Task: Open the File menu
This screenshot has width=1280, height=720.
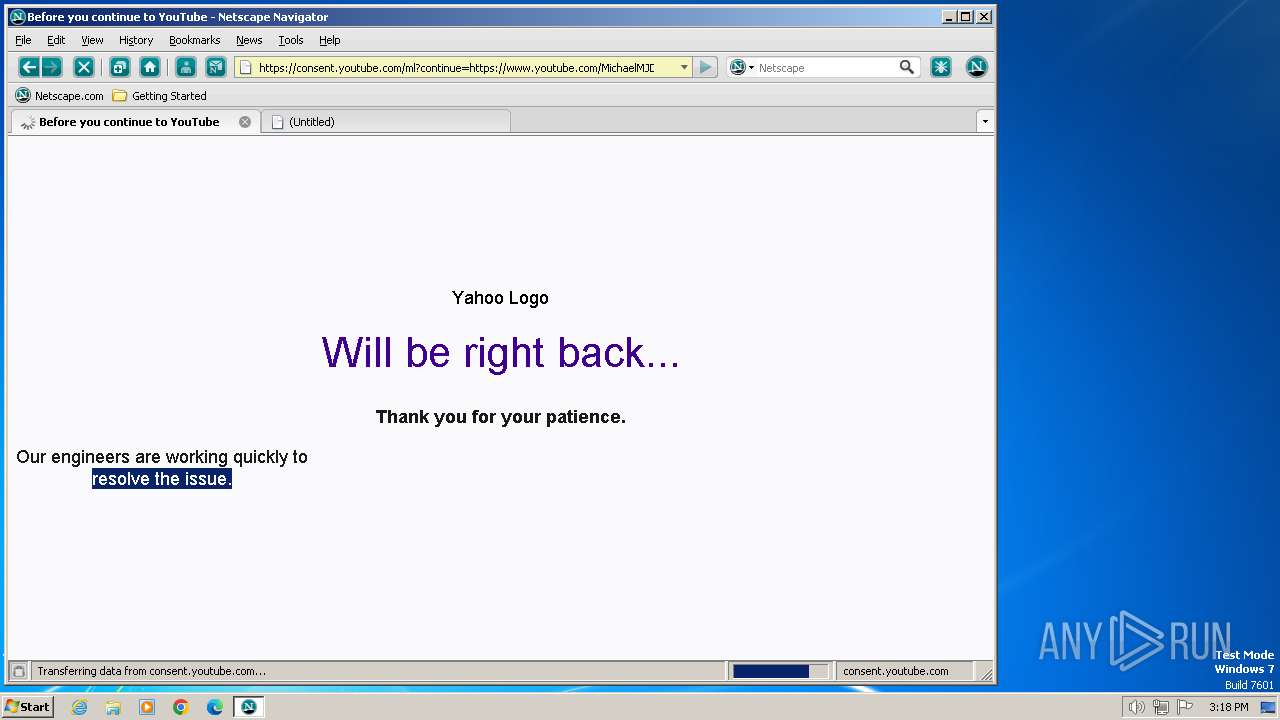Action: click(23, 40)
